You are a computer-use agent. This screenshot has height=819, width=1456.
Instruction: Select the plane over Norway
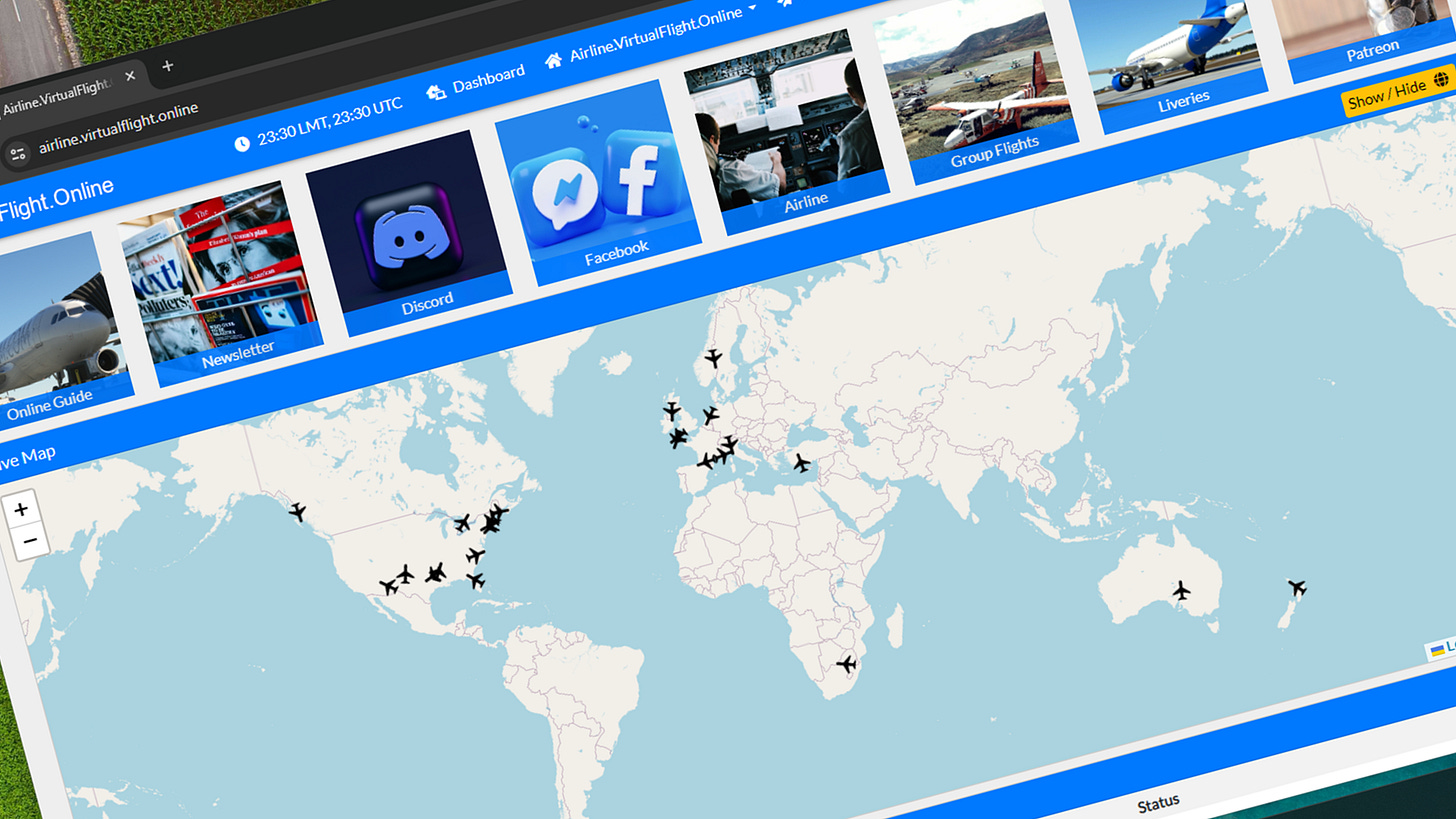click(x=713, y=357)
